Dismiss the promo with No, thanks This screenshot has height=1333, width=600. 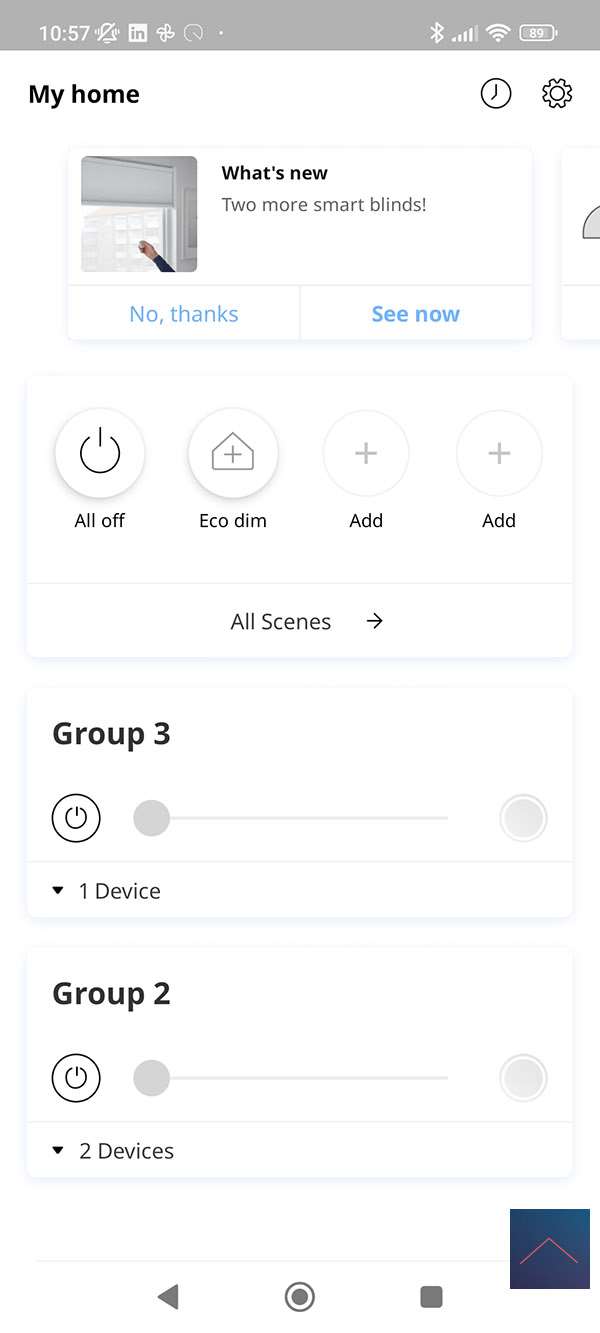click(x=184, y=314)
